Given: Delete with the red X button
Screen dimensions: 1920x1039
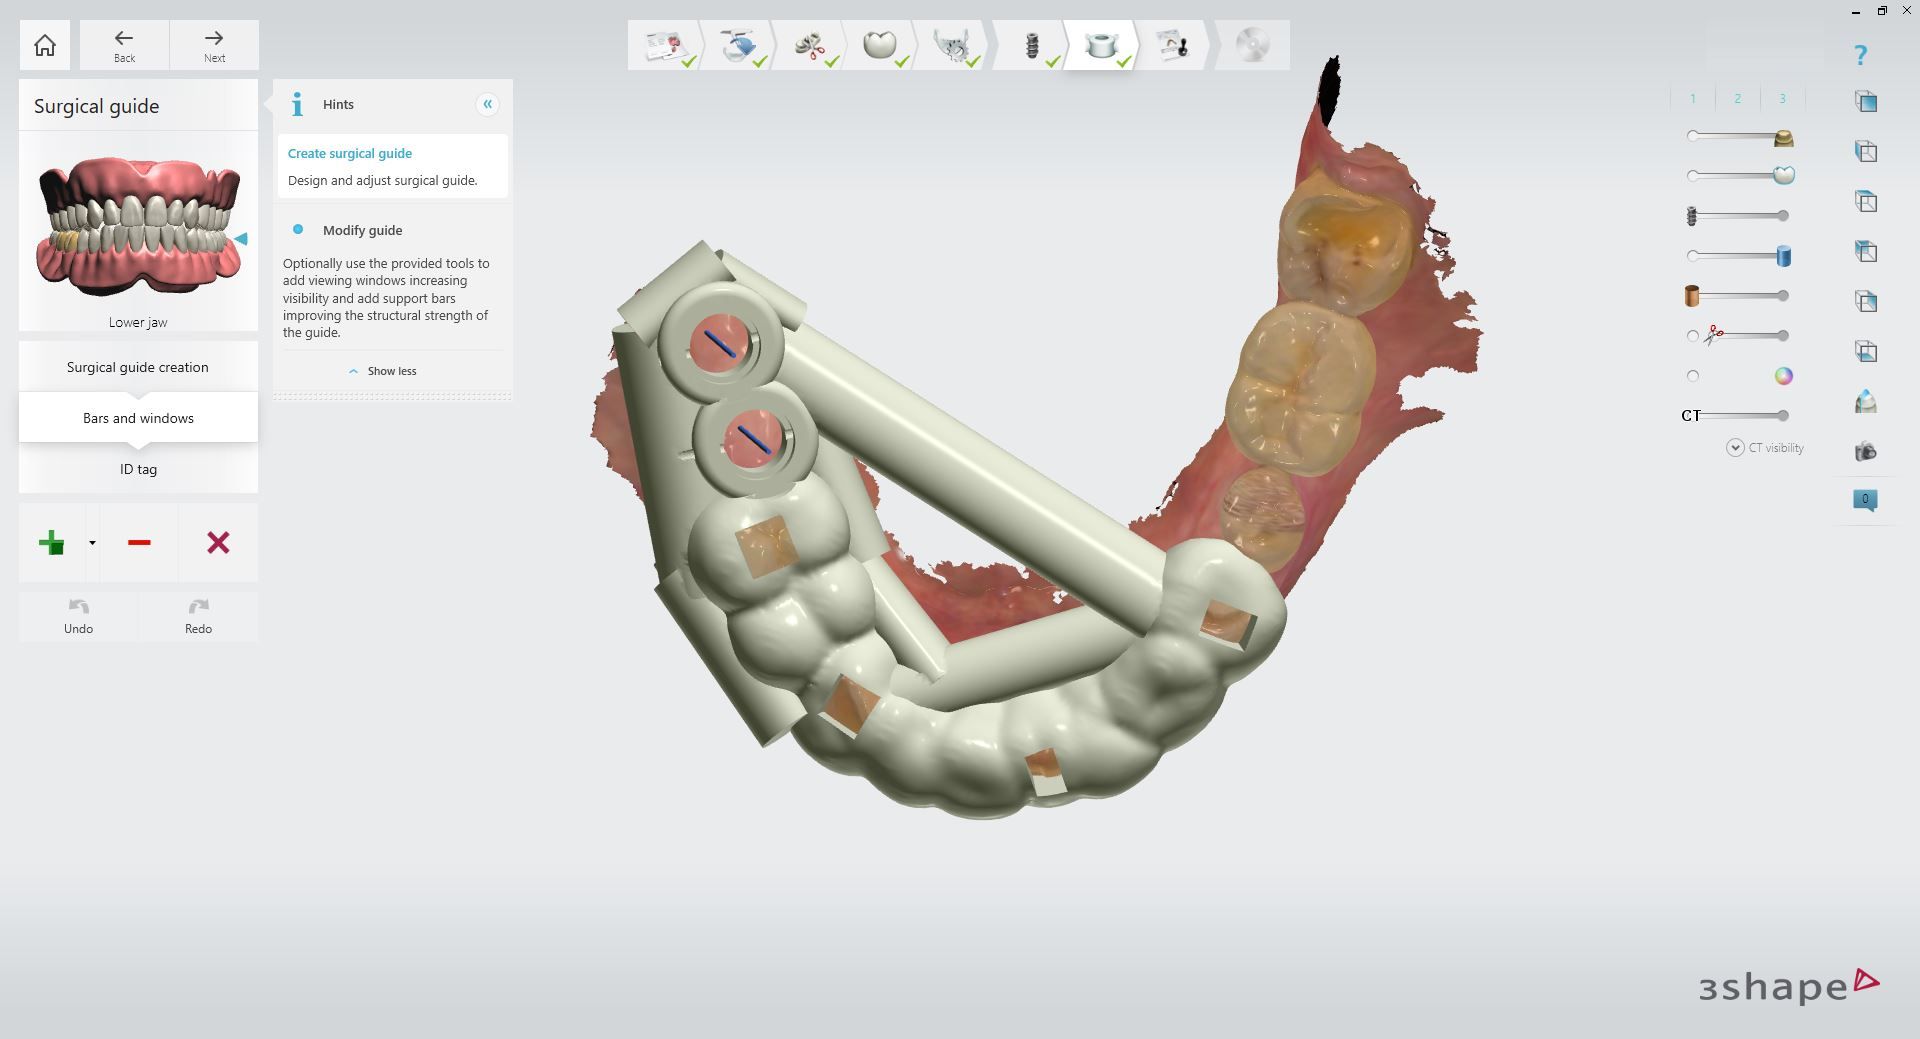Looking at the screenshot, I should point(218,543).
